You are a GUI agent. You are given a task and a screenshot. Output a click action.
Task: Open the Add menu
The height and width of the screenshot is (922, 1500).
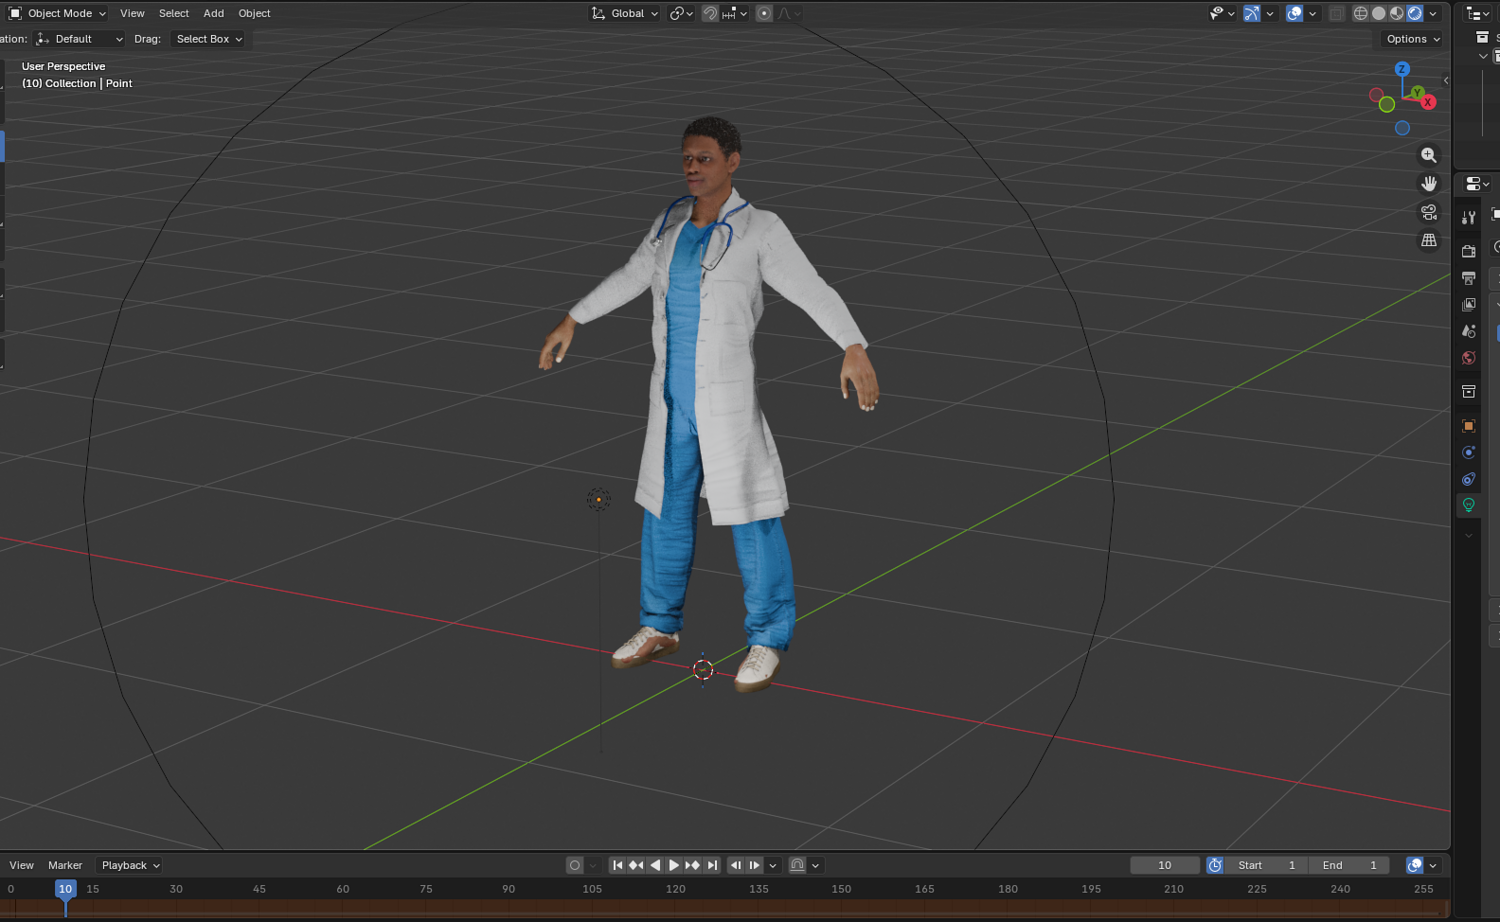point(214,13)
